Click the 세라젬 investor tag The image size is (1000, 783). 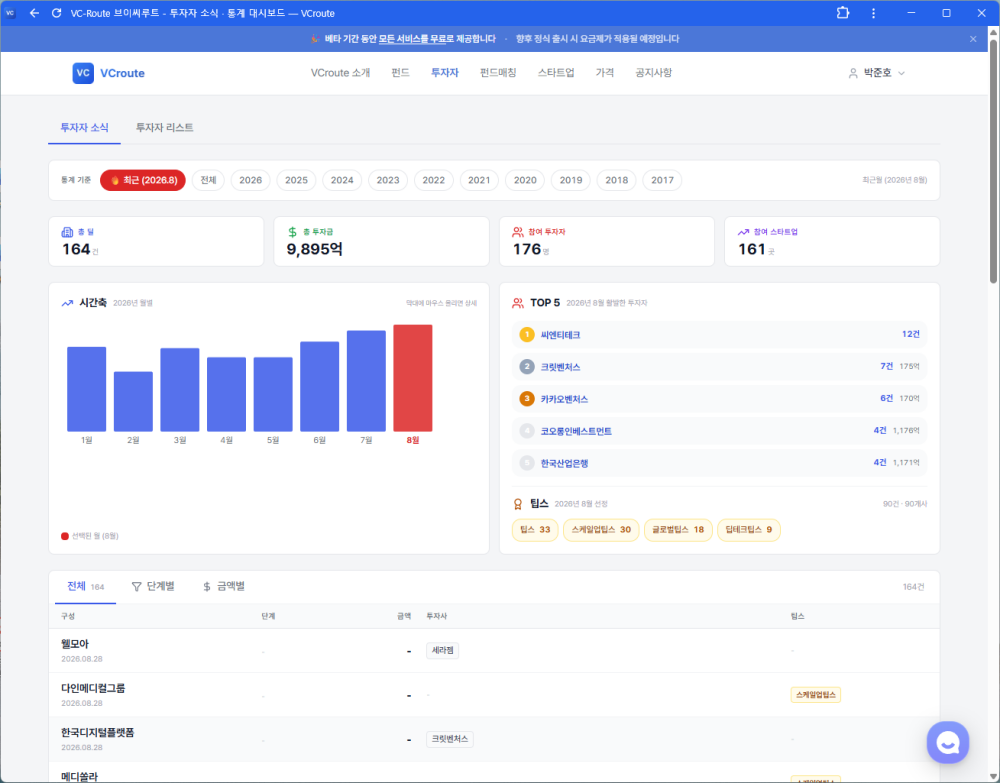443,651
